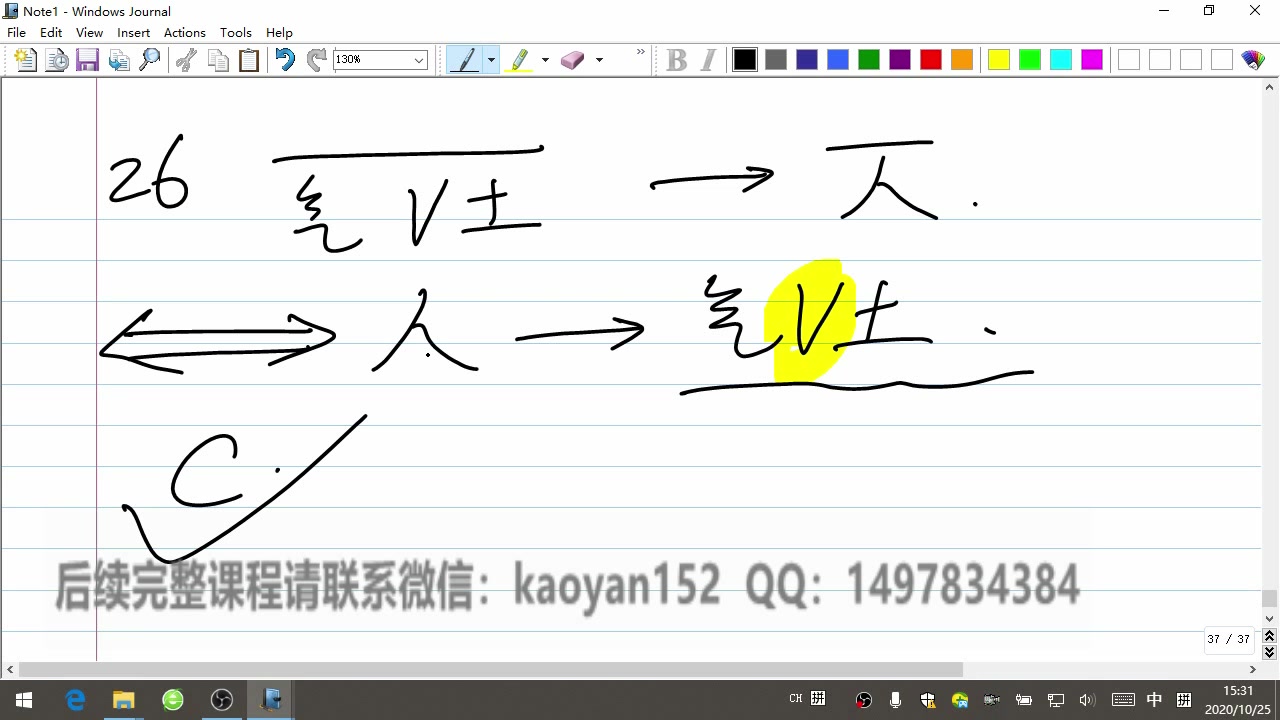Launch Microsoft Edge from the taskbar
The width and height of the screenshot is (1280, 720).
click(75, 700)
